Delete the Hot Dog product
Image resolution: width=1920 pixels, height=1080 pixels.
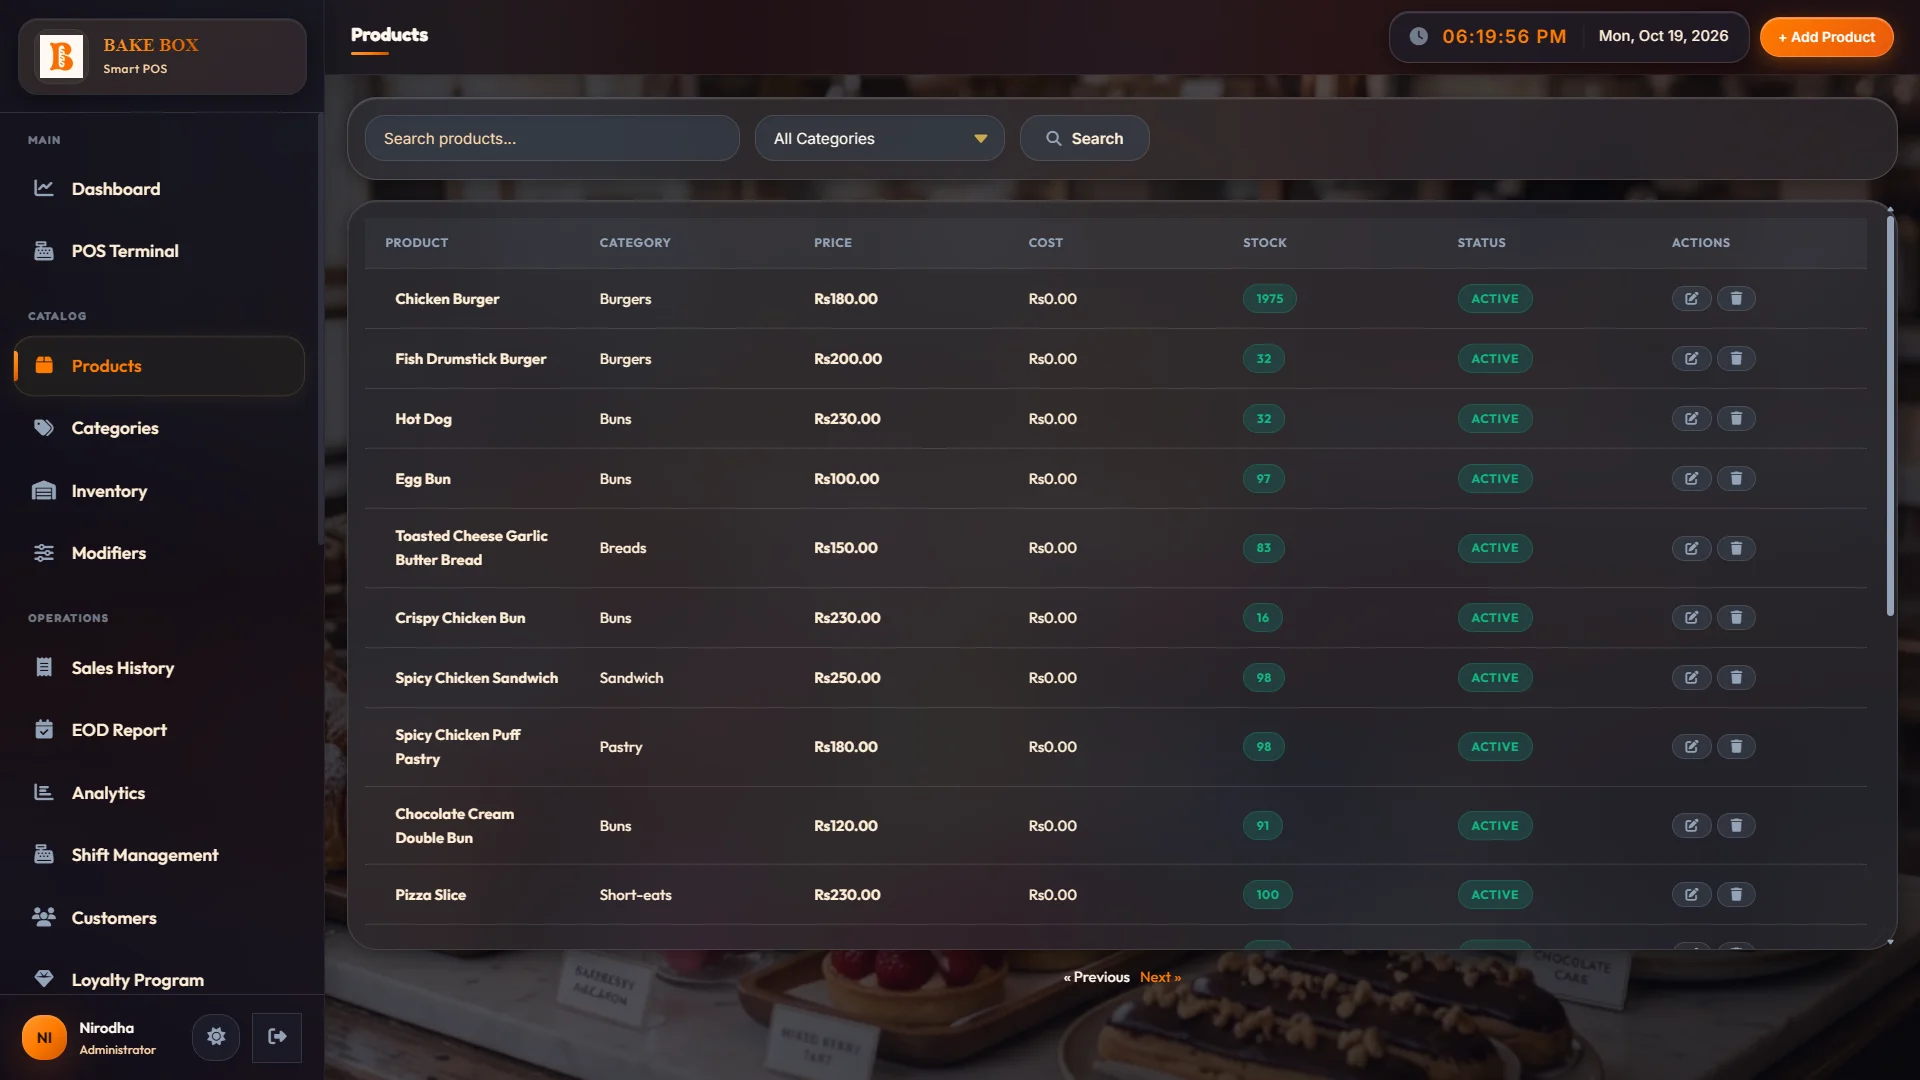(x=1736, y=419)
